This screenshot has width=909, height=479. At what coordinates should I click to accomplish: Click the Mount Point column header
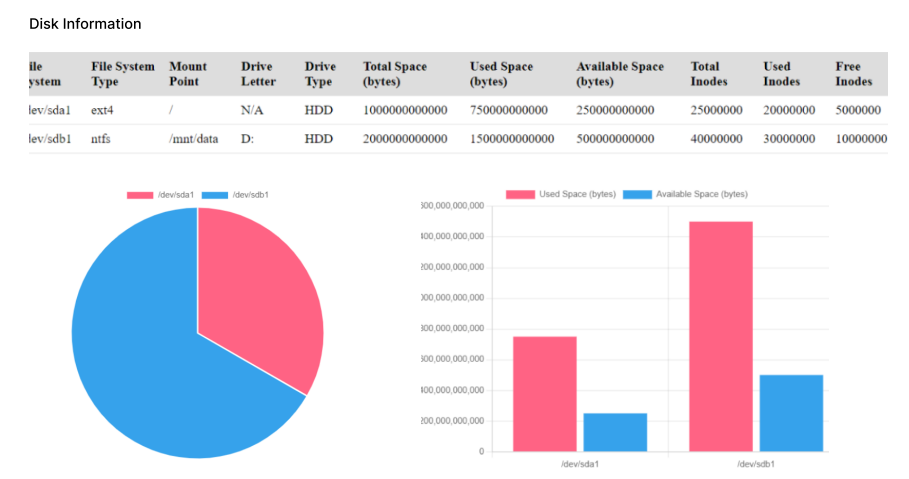(189, 74)
